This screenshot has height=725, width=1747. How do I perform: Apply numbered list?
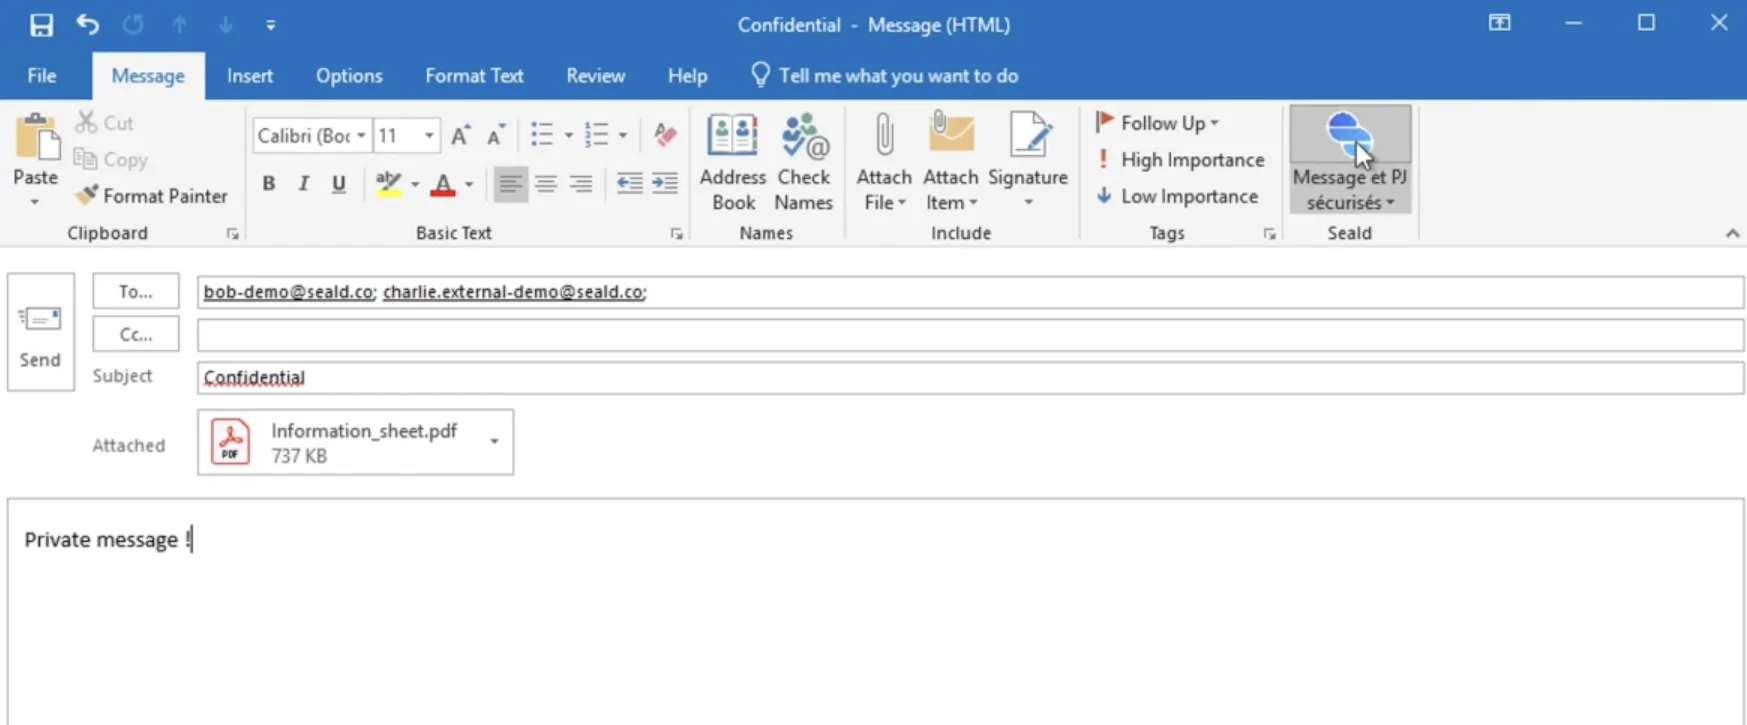tap(597, 135)
